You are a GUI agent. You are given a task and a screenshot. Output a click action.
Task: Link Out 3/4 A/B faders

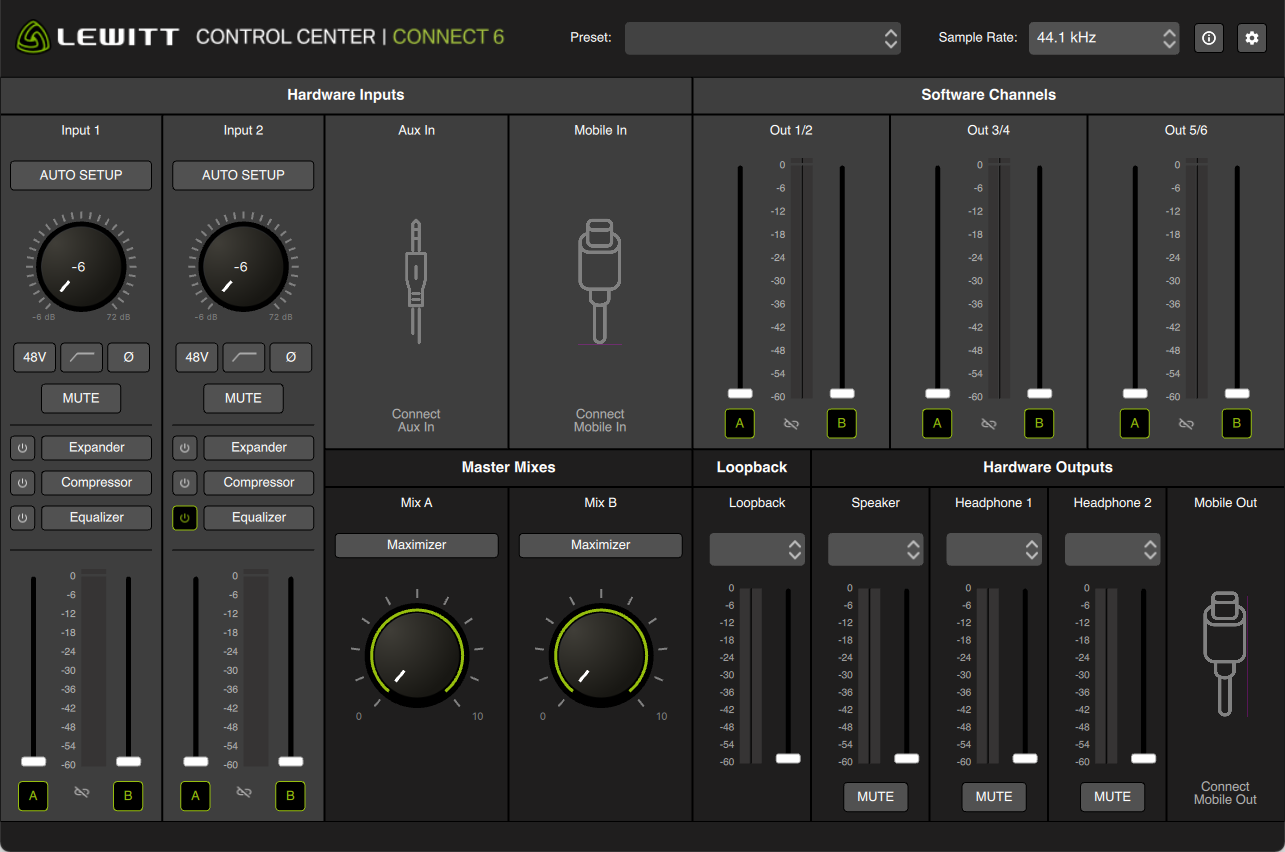(x=989, y=424)
